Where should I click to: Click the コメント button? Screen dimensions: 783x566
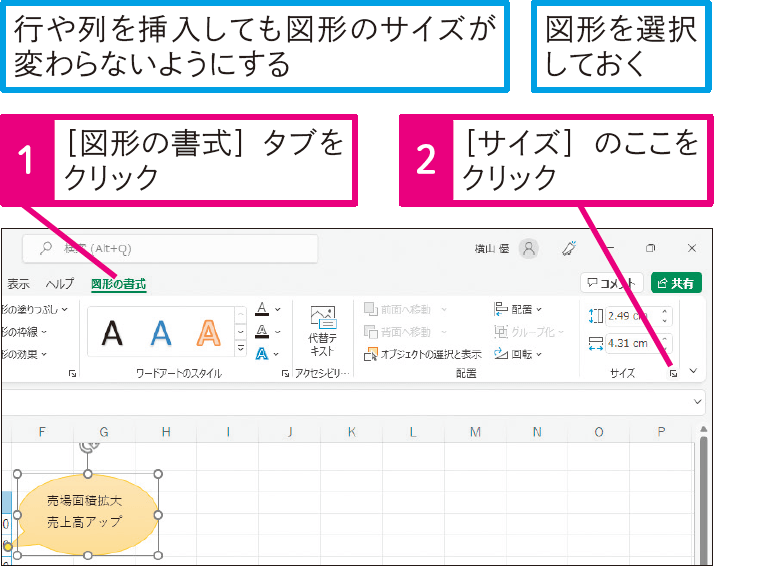[x=611, y=283]
